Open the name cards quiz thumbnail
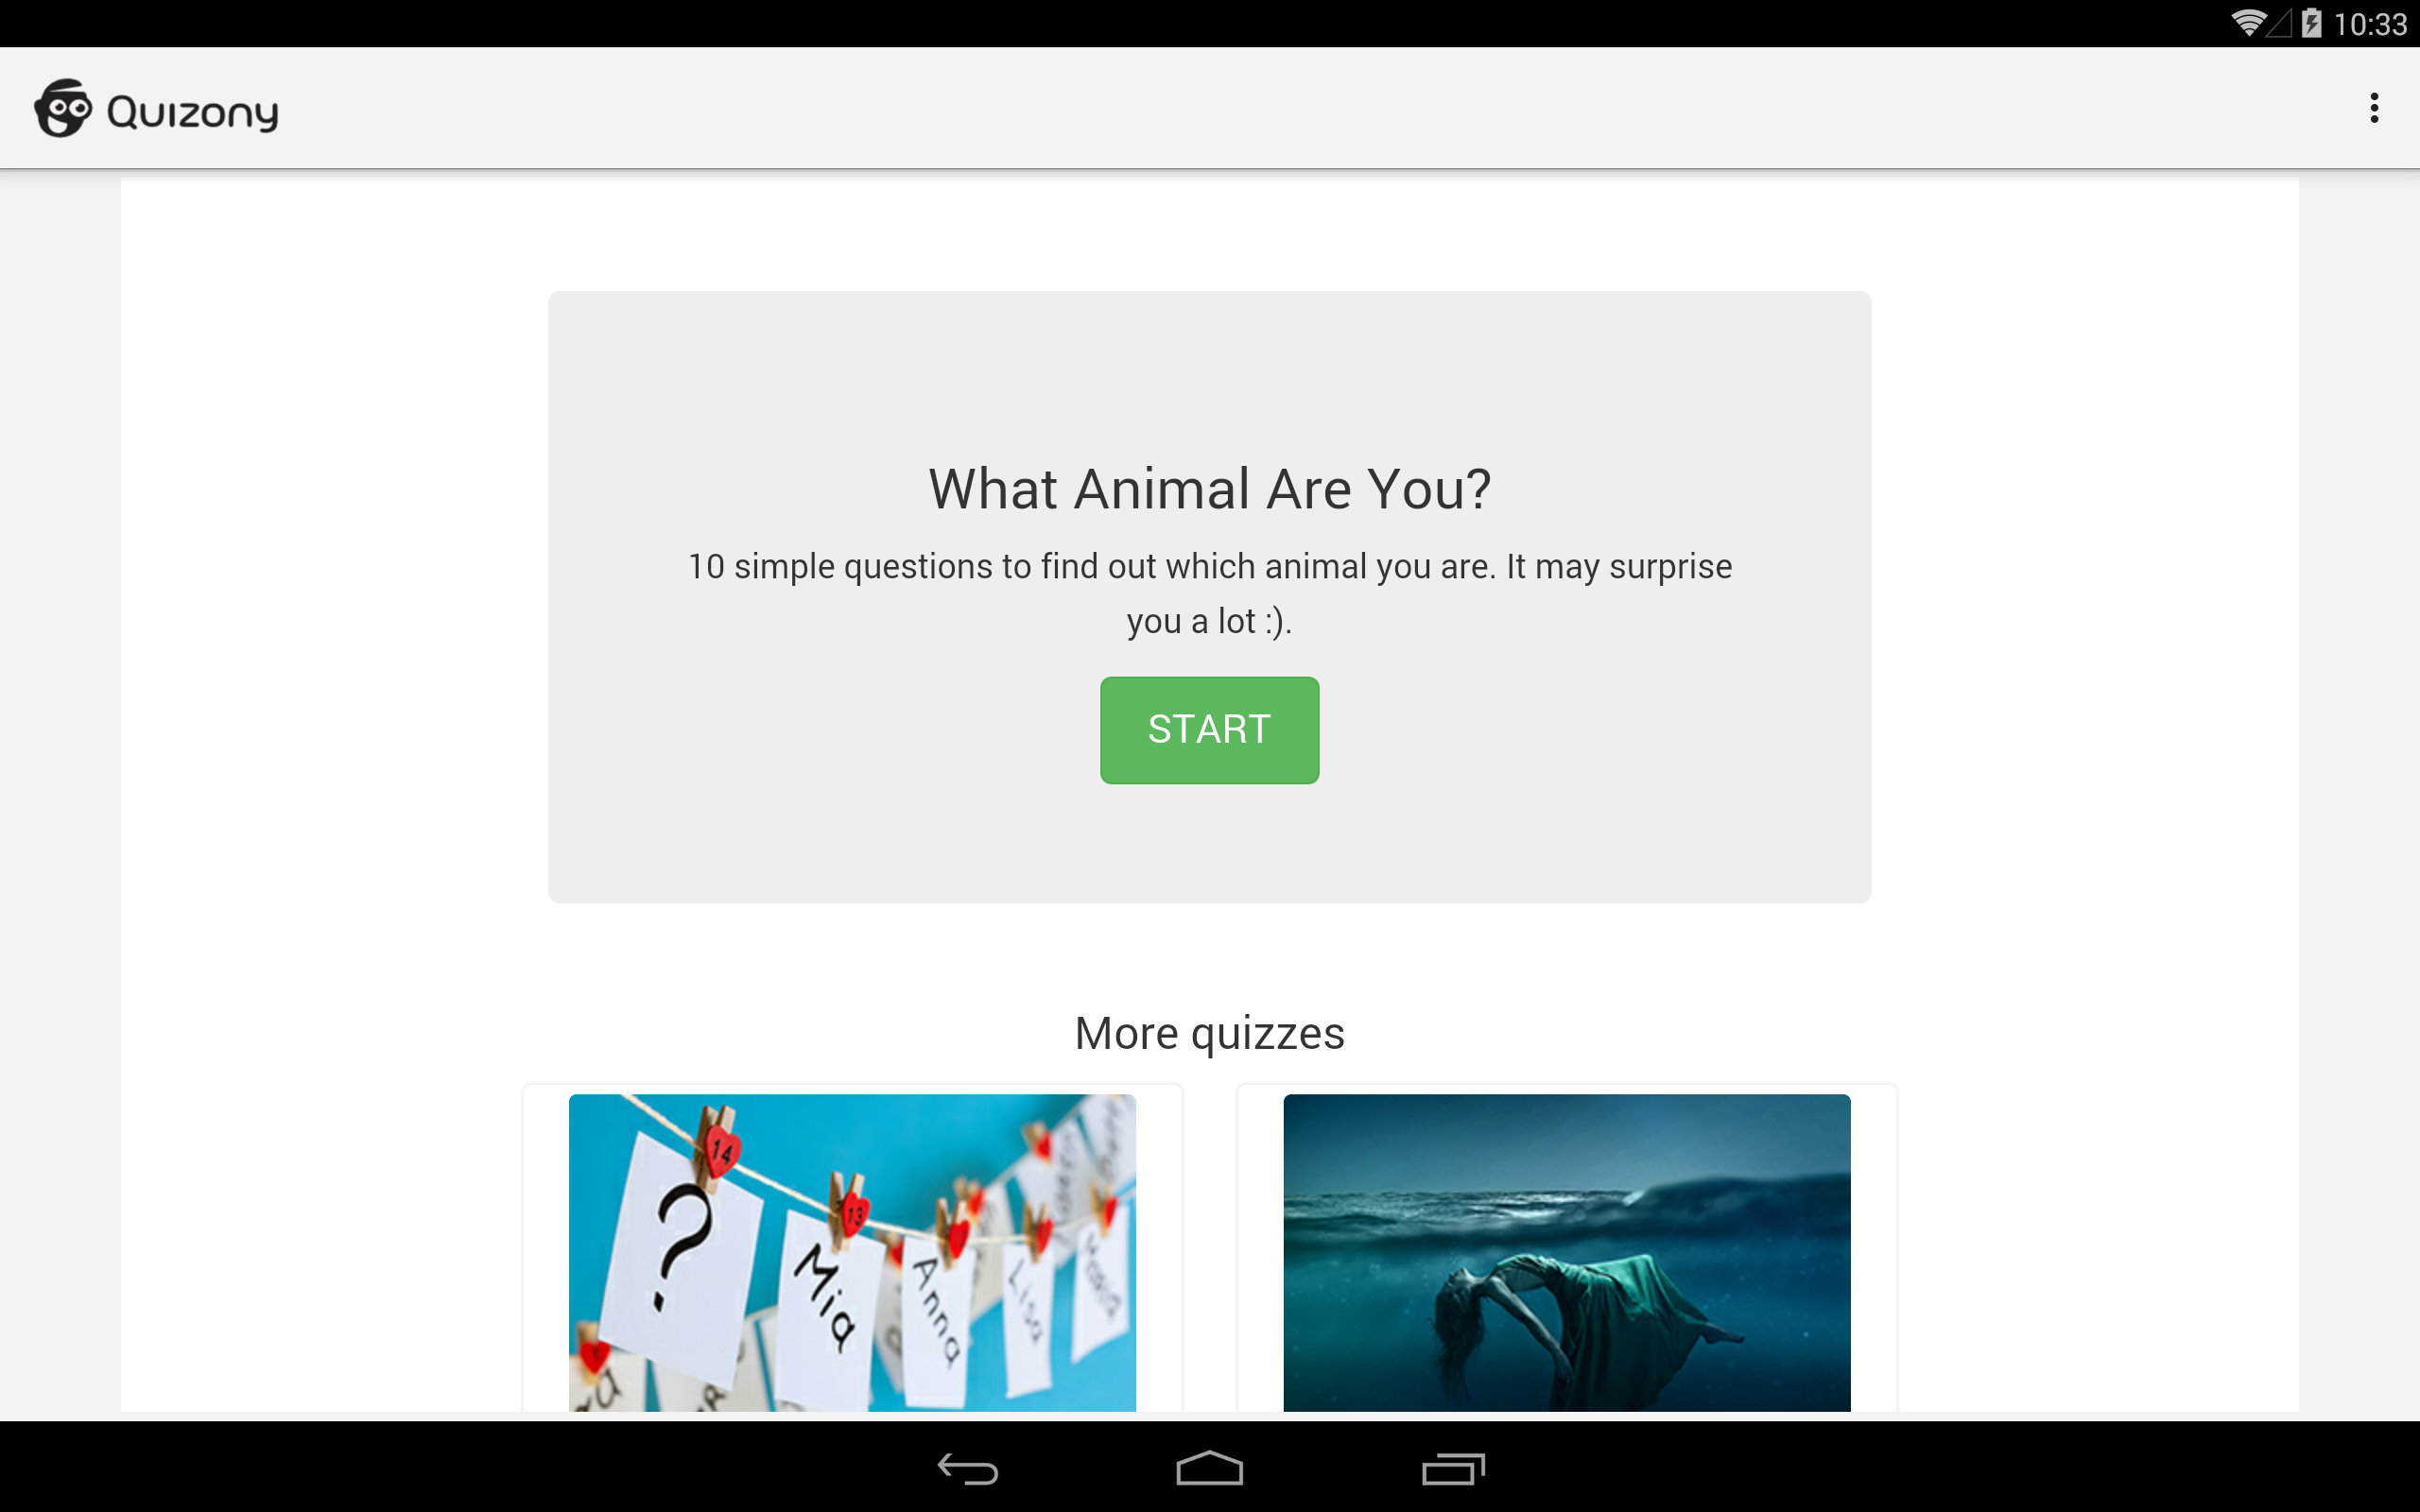 pyautogui.click(x=852, y=1252)
